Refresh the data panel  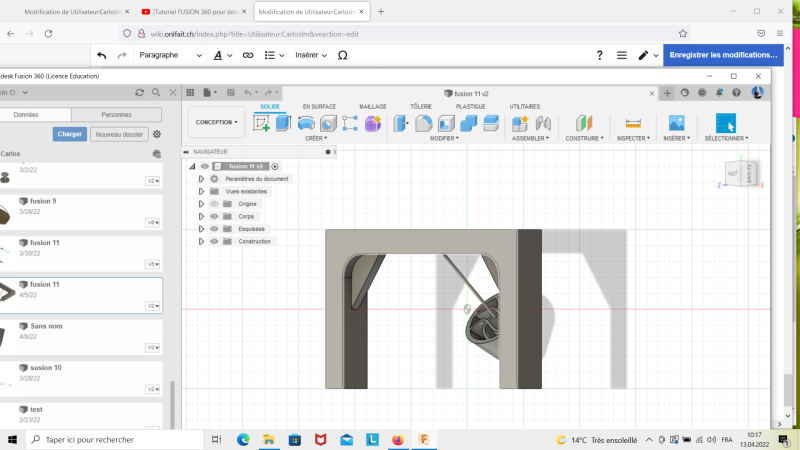pyautogui.click(x=140, y=92)
